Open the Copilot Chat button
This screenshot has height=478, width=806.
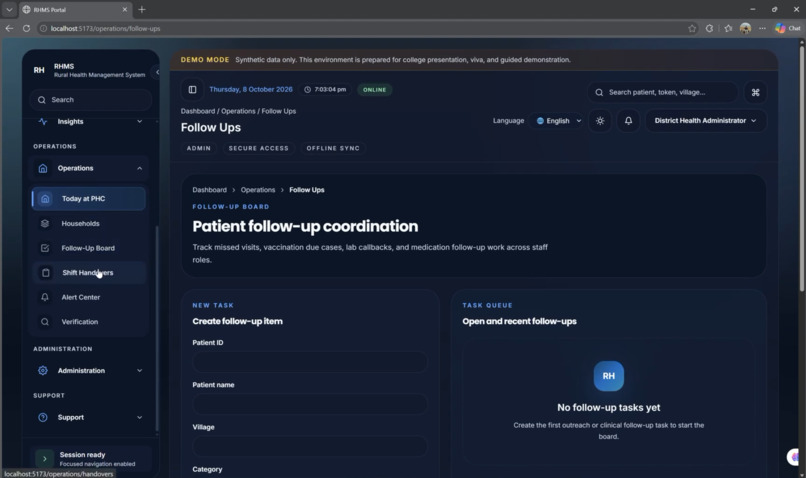[787, 28]
